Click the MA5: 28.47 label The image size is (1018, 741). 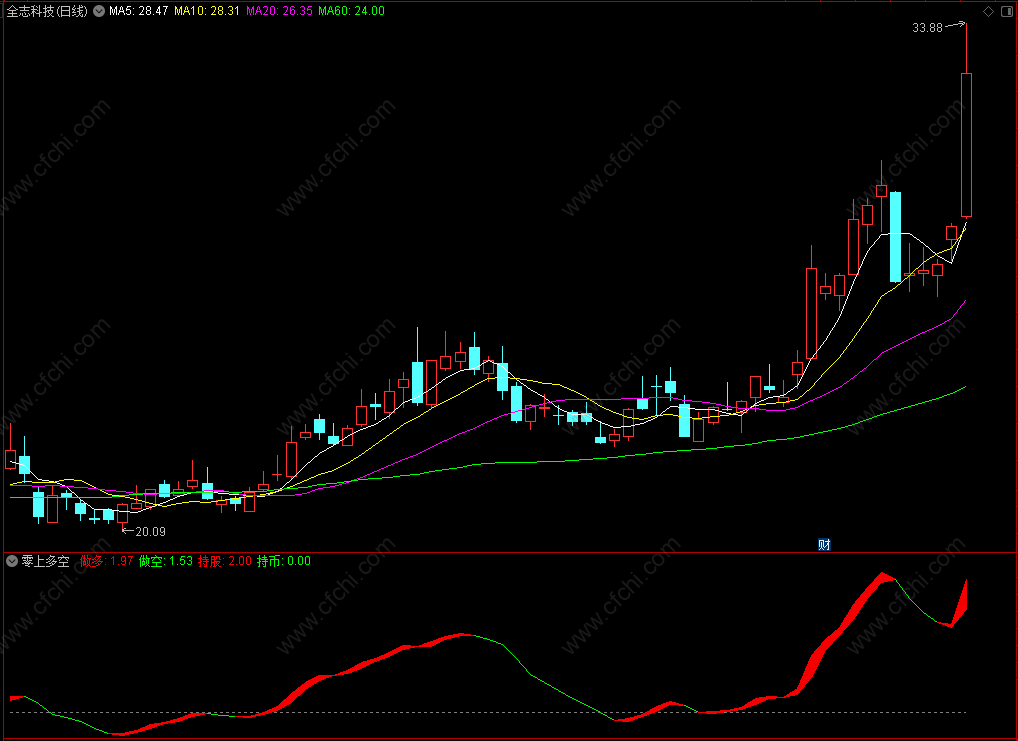(x=138, y=11)
